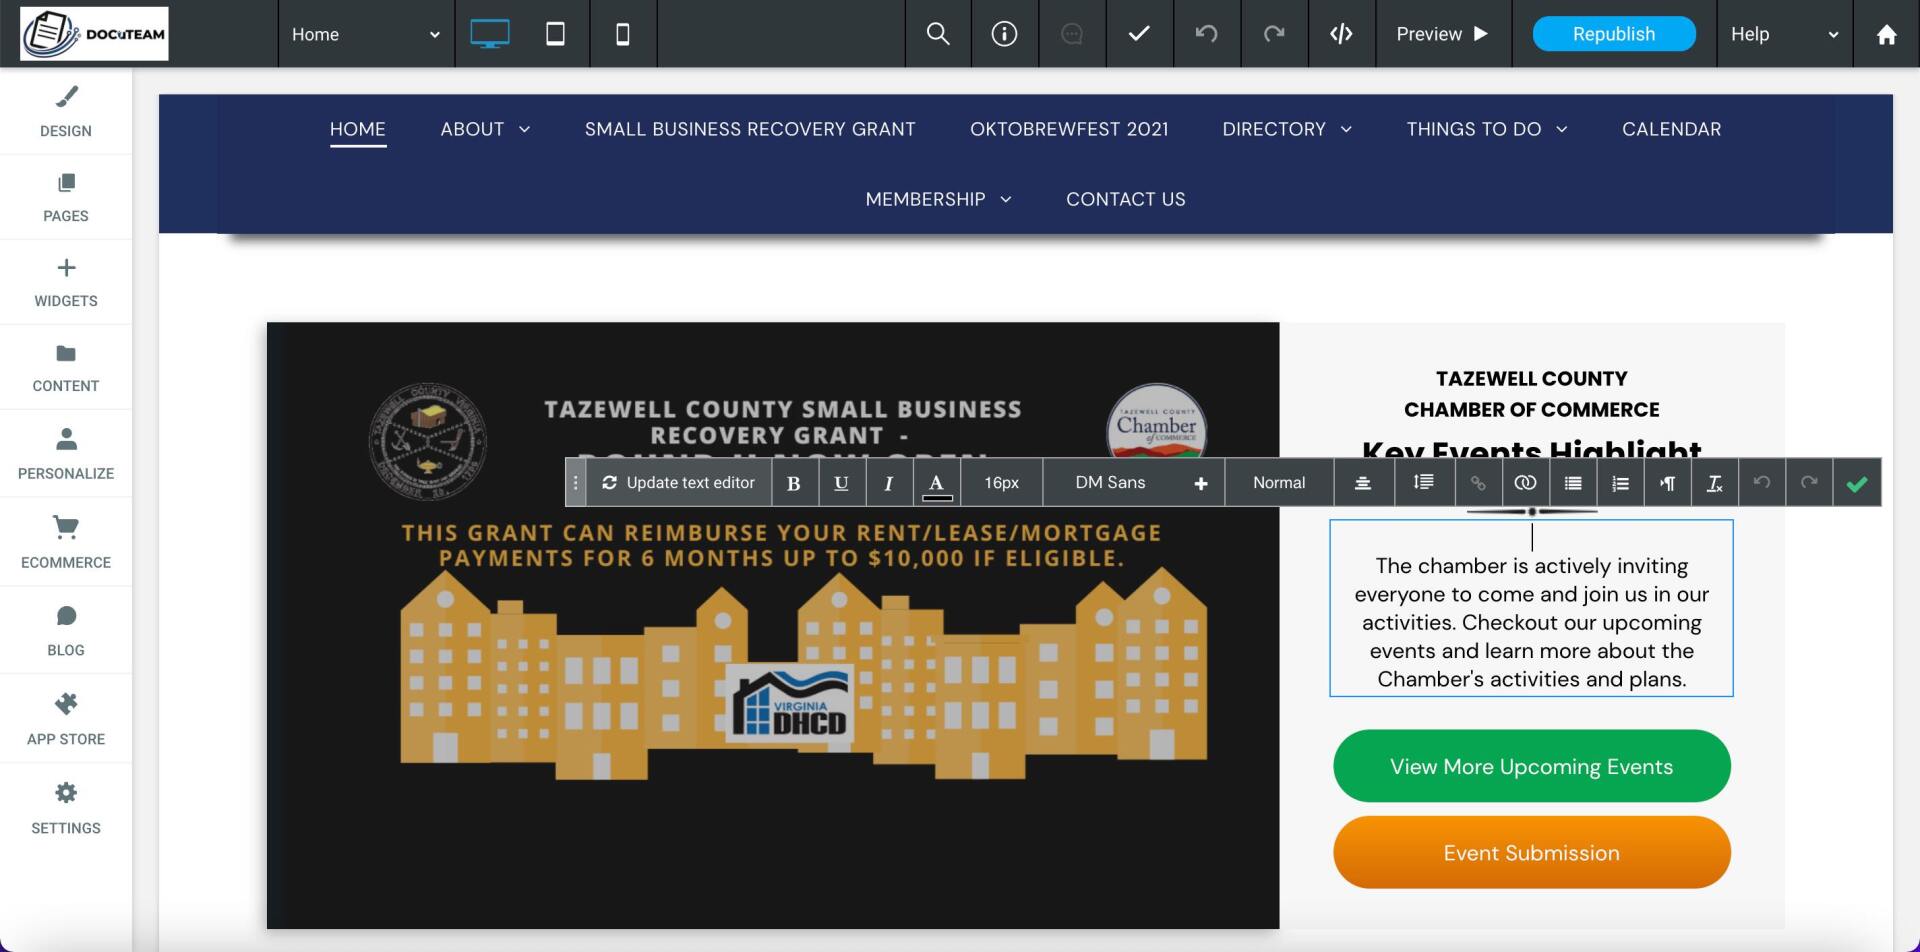Viewport: 1920px width, 952px height.
Task: Confirm text edits with green checkmark
Action: [1857, 483]
